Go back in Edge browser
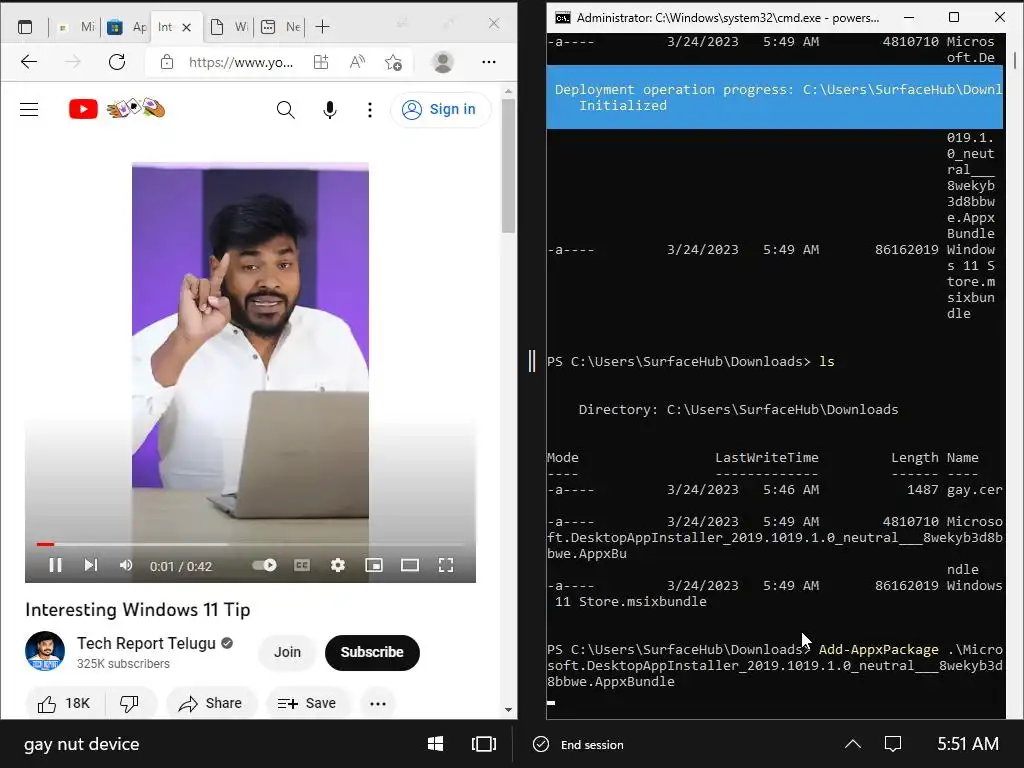Screen dimensions: 1024x768 click(x=29, y=62)
